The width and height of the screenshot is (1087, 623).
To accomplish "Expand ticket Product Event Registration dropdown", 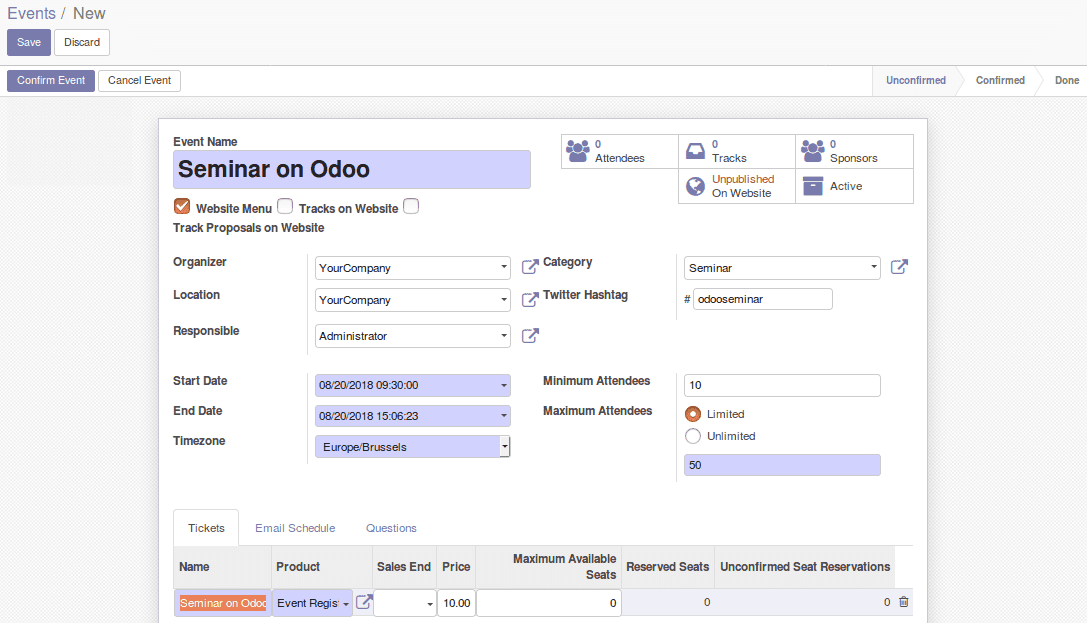I will [346, 604].
